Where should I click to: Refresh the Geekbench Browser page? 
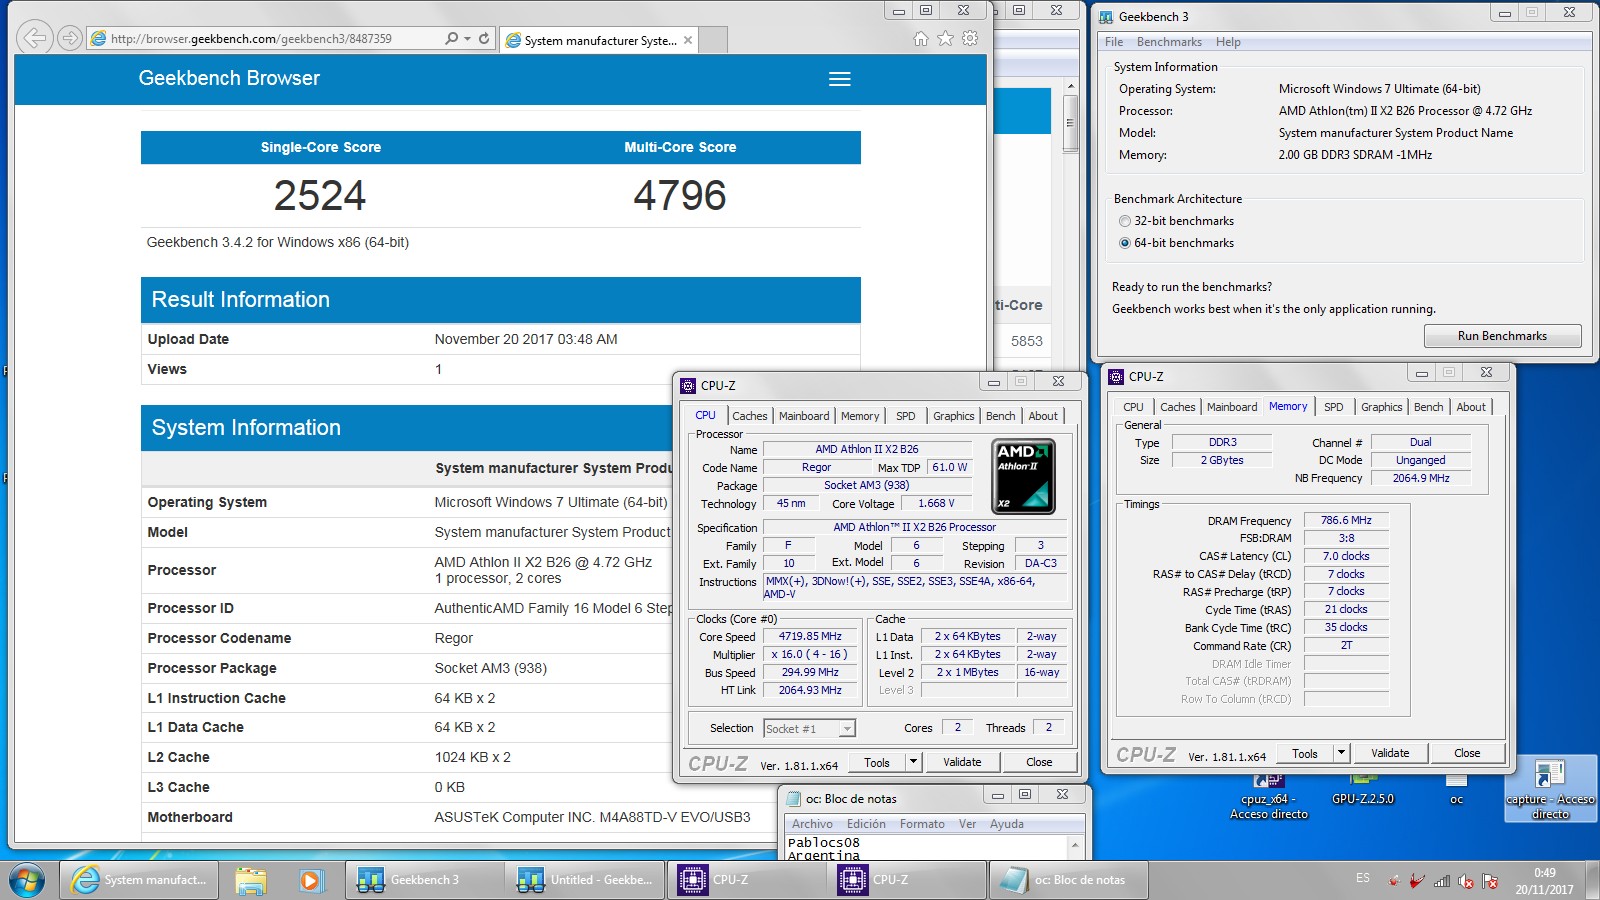coord(484,38)
